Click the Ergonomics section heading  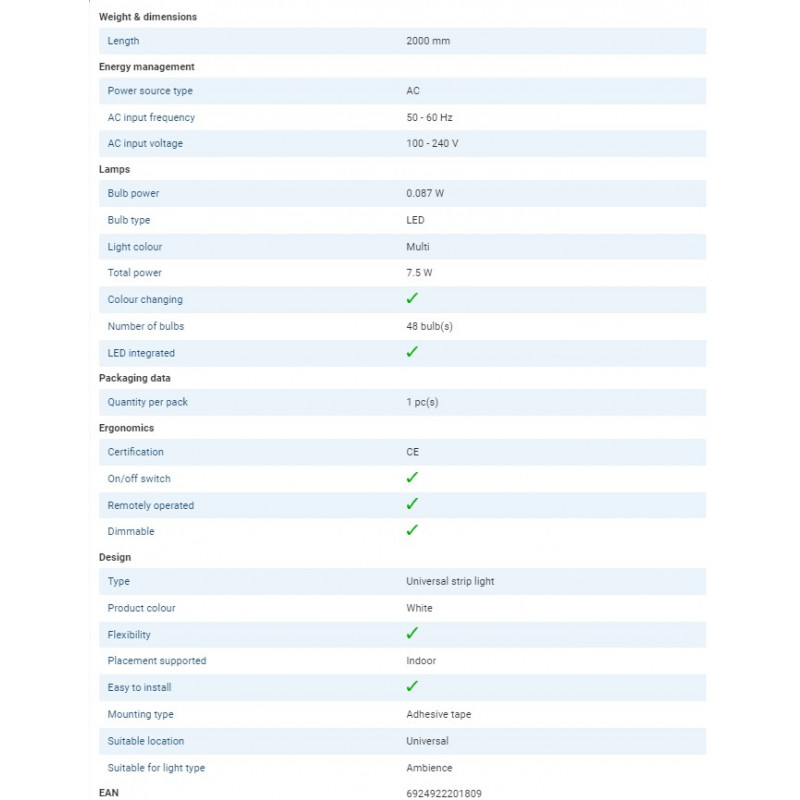[x=127, y=428]
